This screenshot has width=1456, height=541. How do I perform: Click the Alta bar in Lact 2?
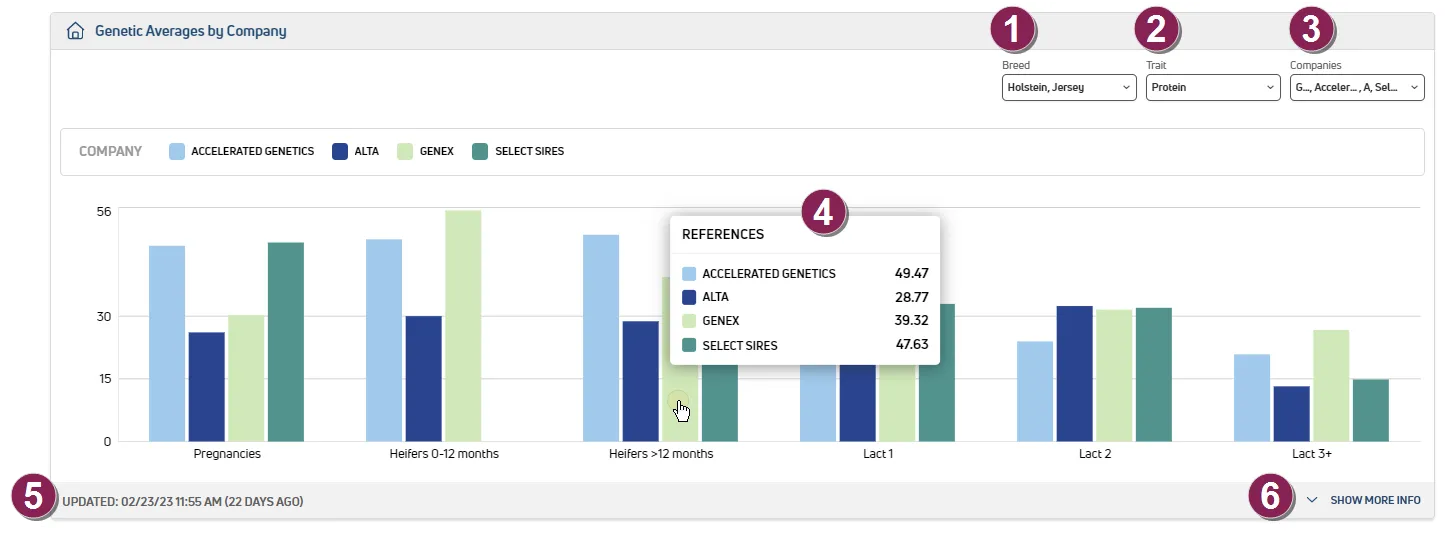1075,373
